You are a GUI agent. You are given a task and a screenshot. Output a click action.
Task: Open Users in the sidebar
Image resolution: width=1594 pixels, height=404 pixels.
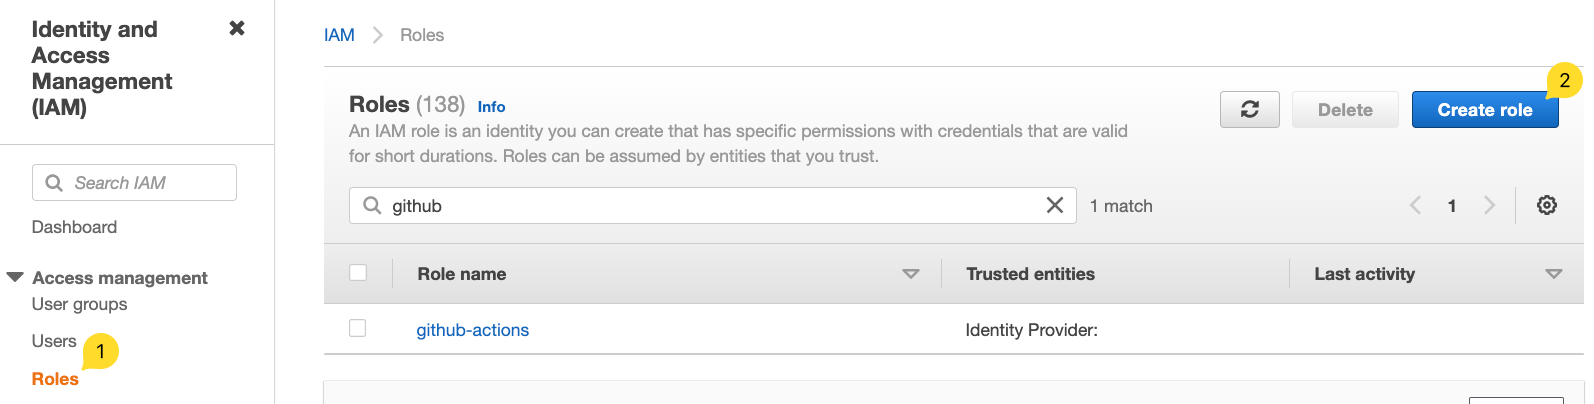coord(54,341)
